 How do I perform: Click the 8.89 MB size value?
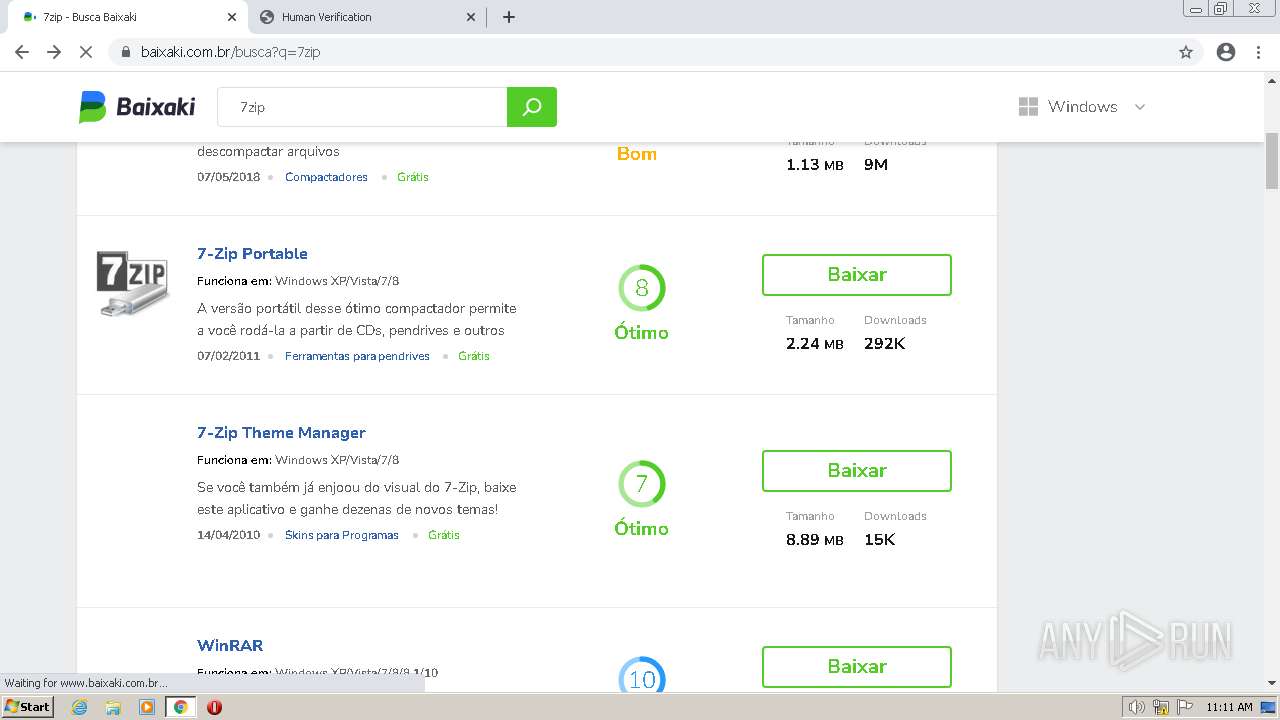pyautogui.click(x=815, y=540)
